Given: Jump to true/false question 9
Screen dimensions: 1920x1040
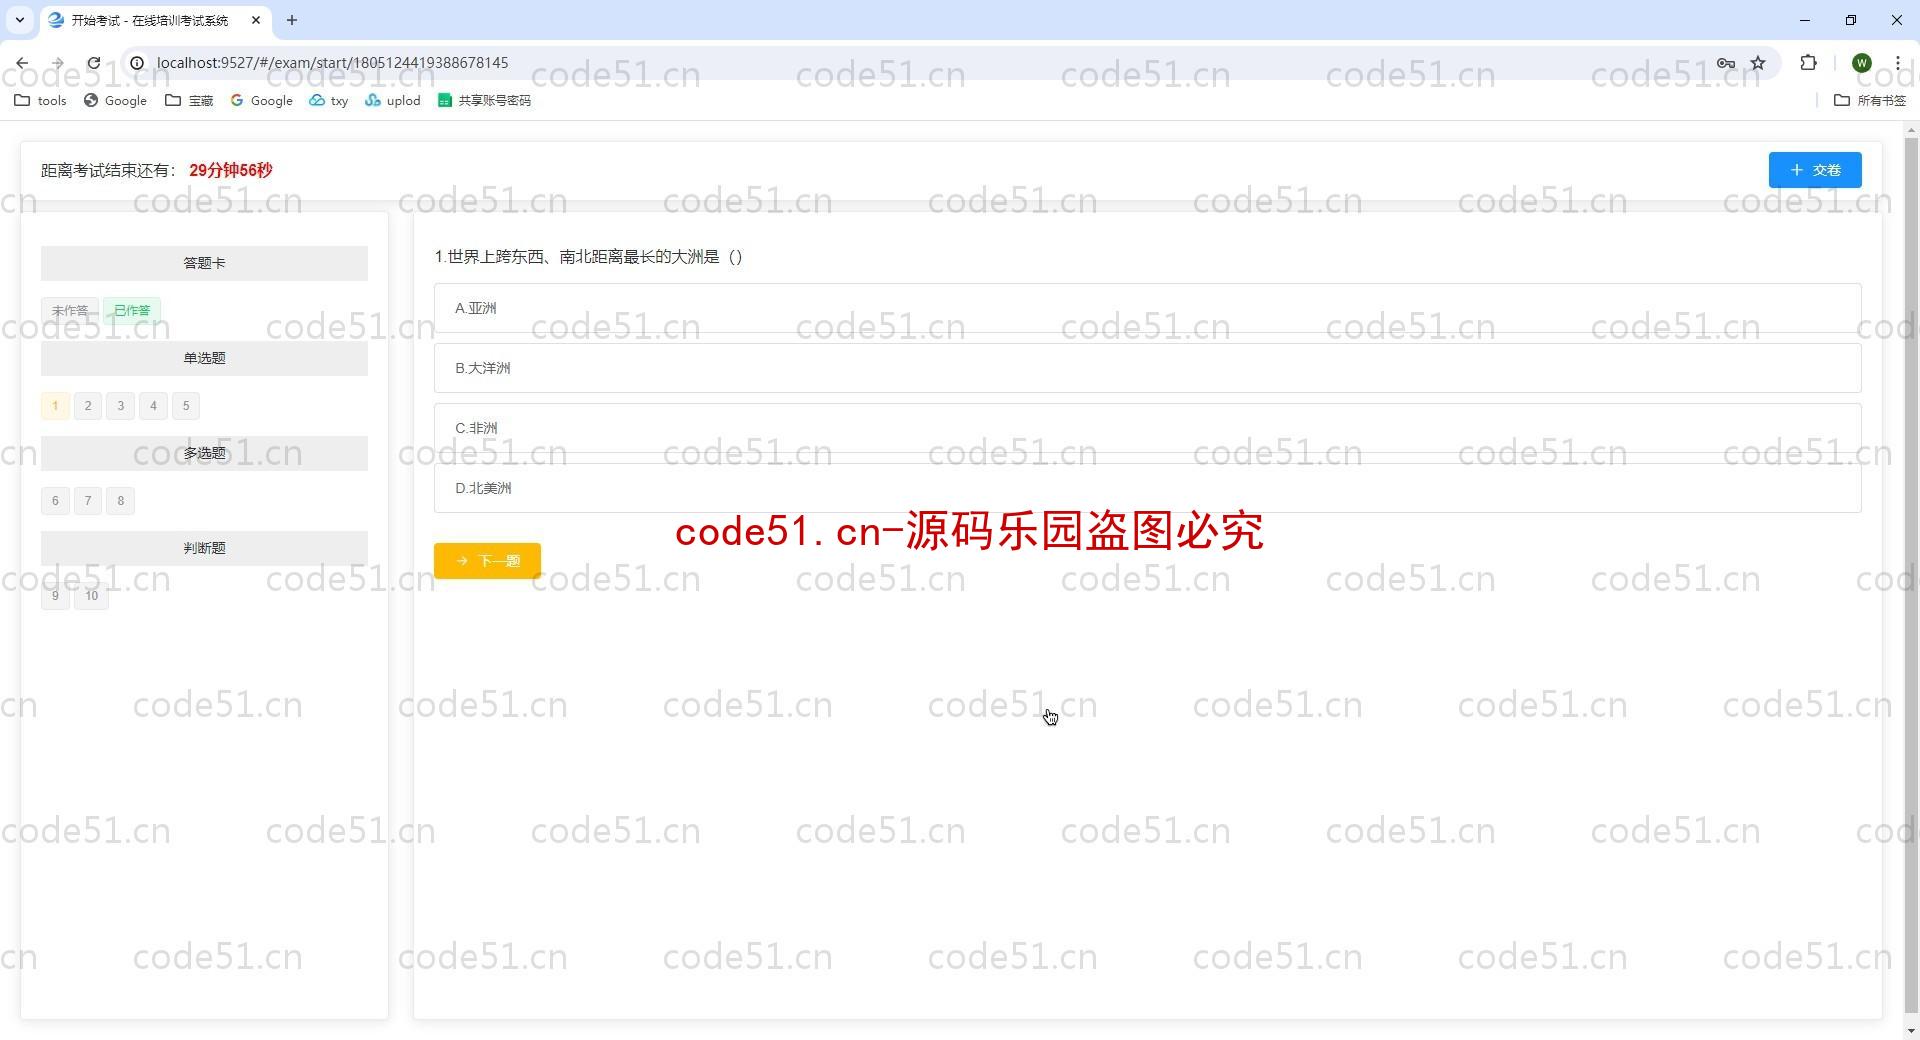Looking at the screenshot, I should point(55,596).
